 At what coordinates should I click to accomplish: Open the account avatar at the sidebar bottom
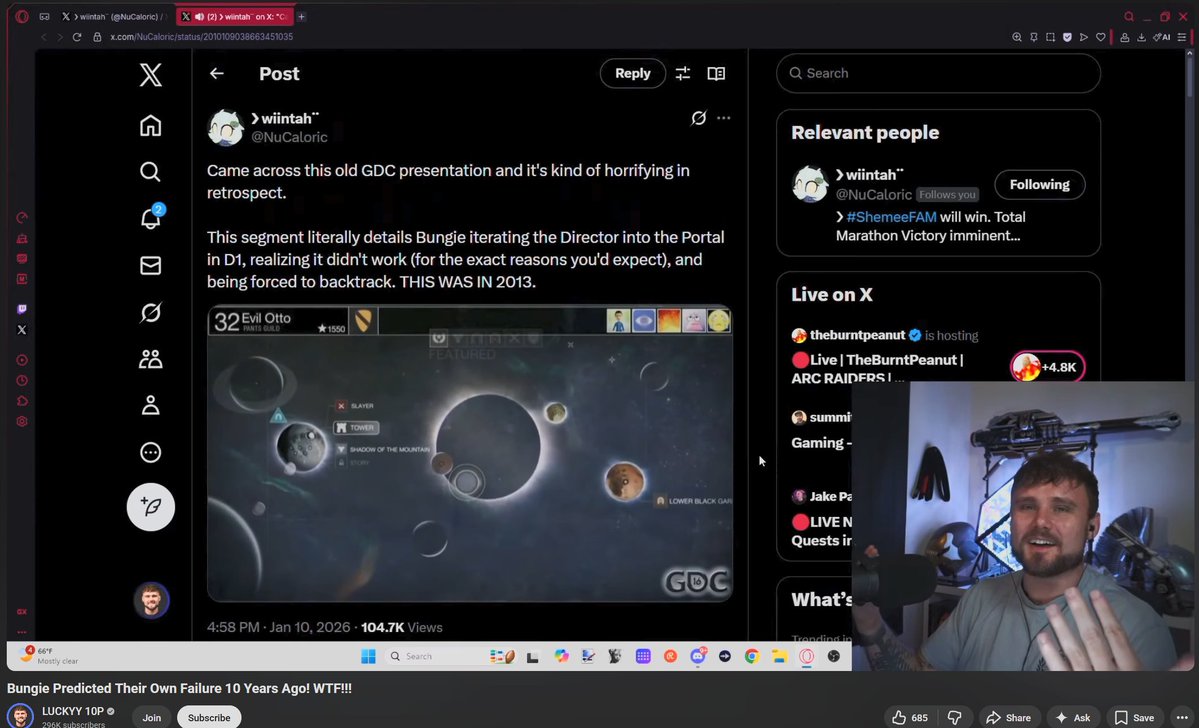point(151,600)
